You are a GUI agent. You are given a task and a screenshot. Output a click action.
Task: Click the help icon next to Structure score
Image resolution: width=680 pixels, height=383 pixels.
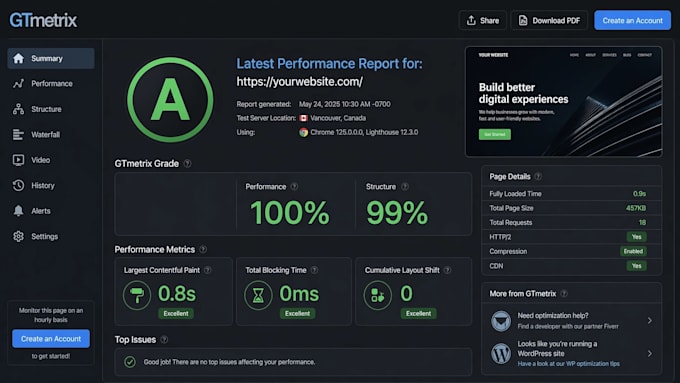[x=405, y=187]
